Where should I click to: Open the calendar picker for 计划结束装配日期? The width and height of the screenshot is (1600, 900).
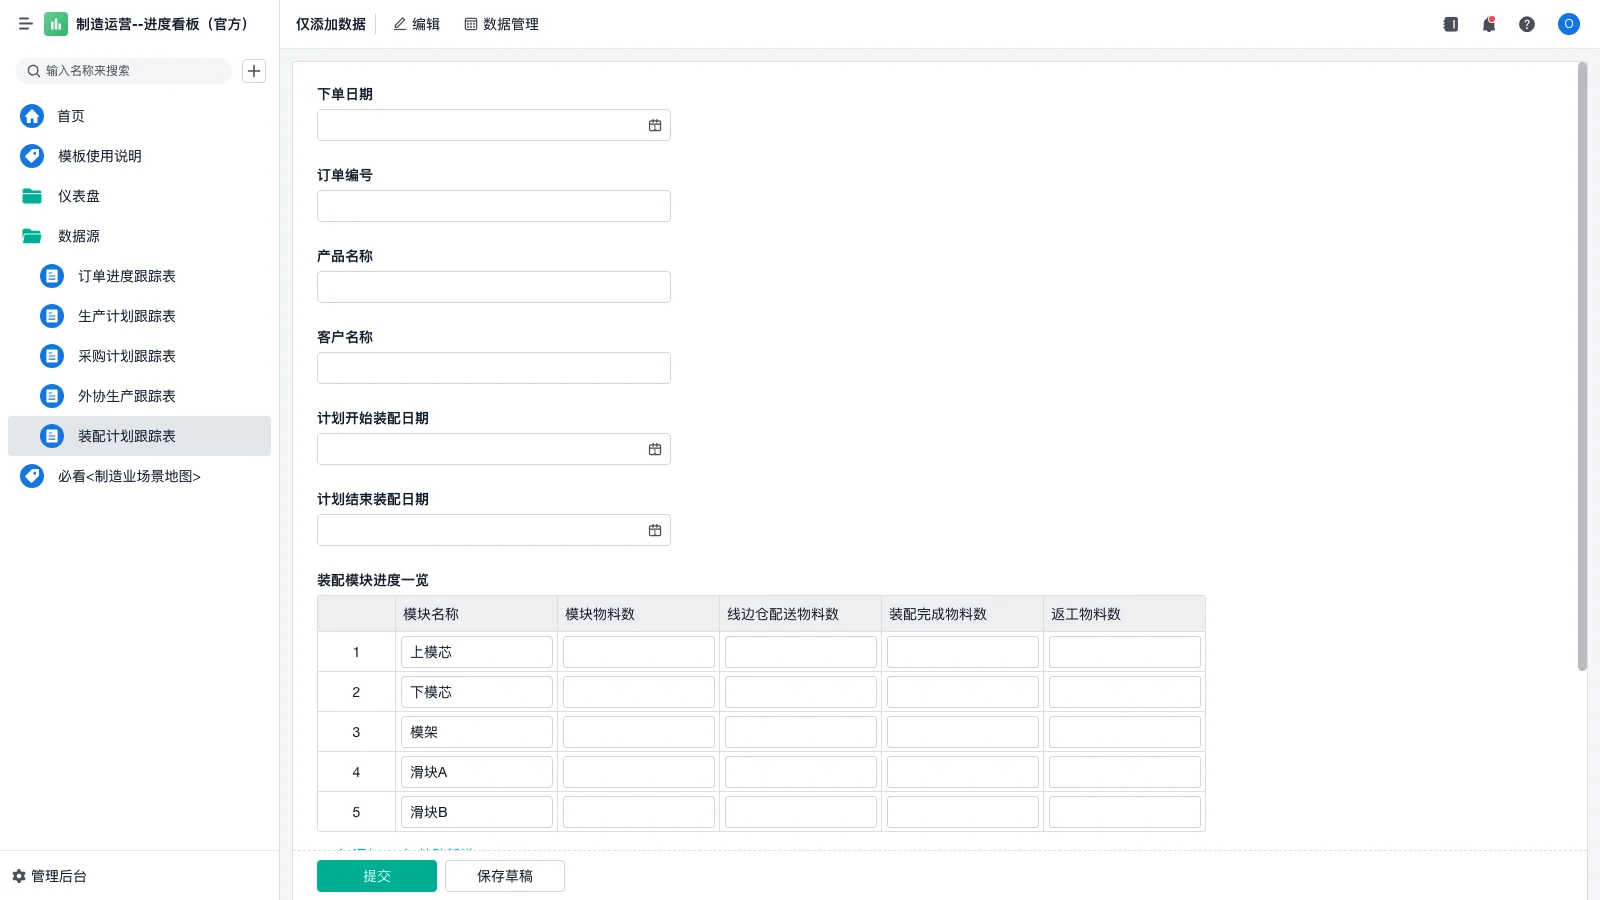point(655,529)
